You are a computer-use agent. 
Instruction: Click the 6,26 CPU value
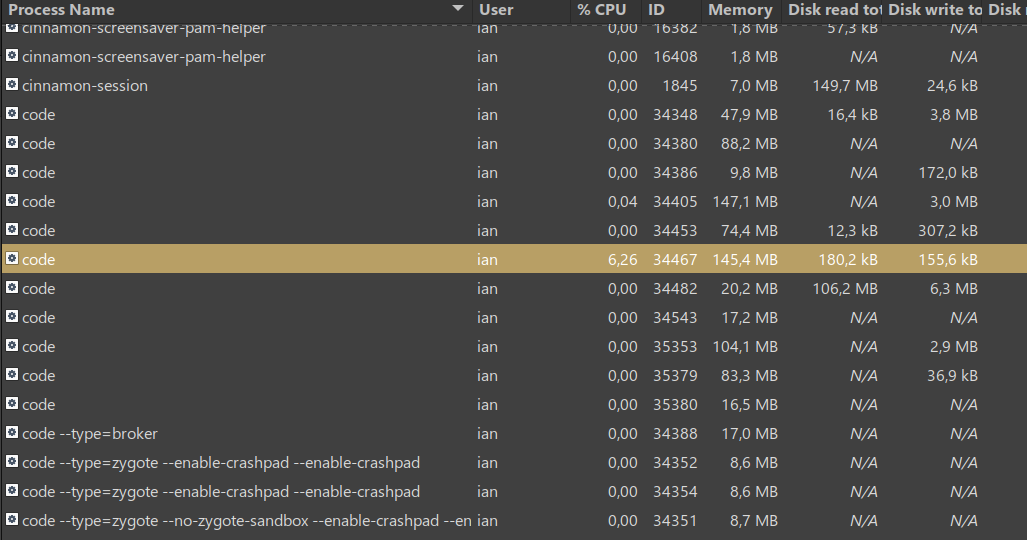coord(622,260)
